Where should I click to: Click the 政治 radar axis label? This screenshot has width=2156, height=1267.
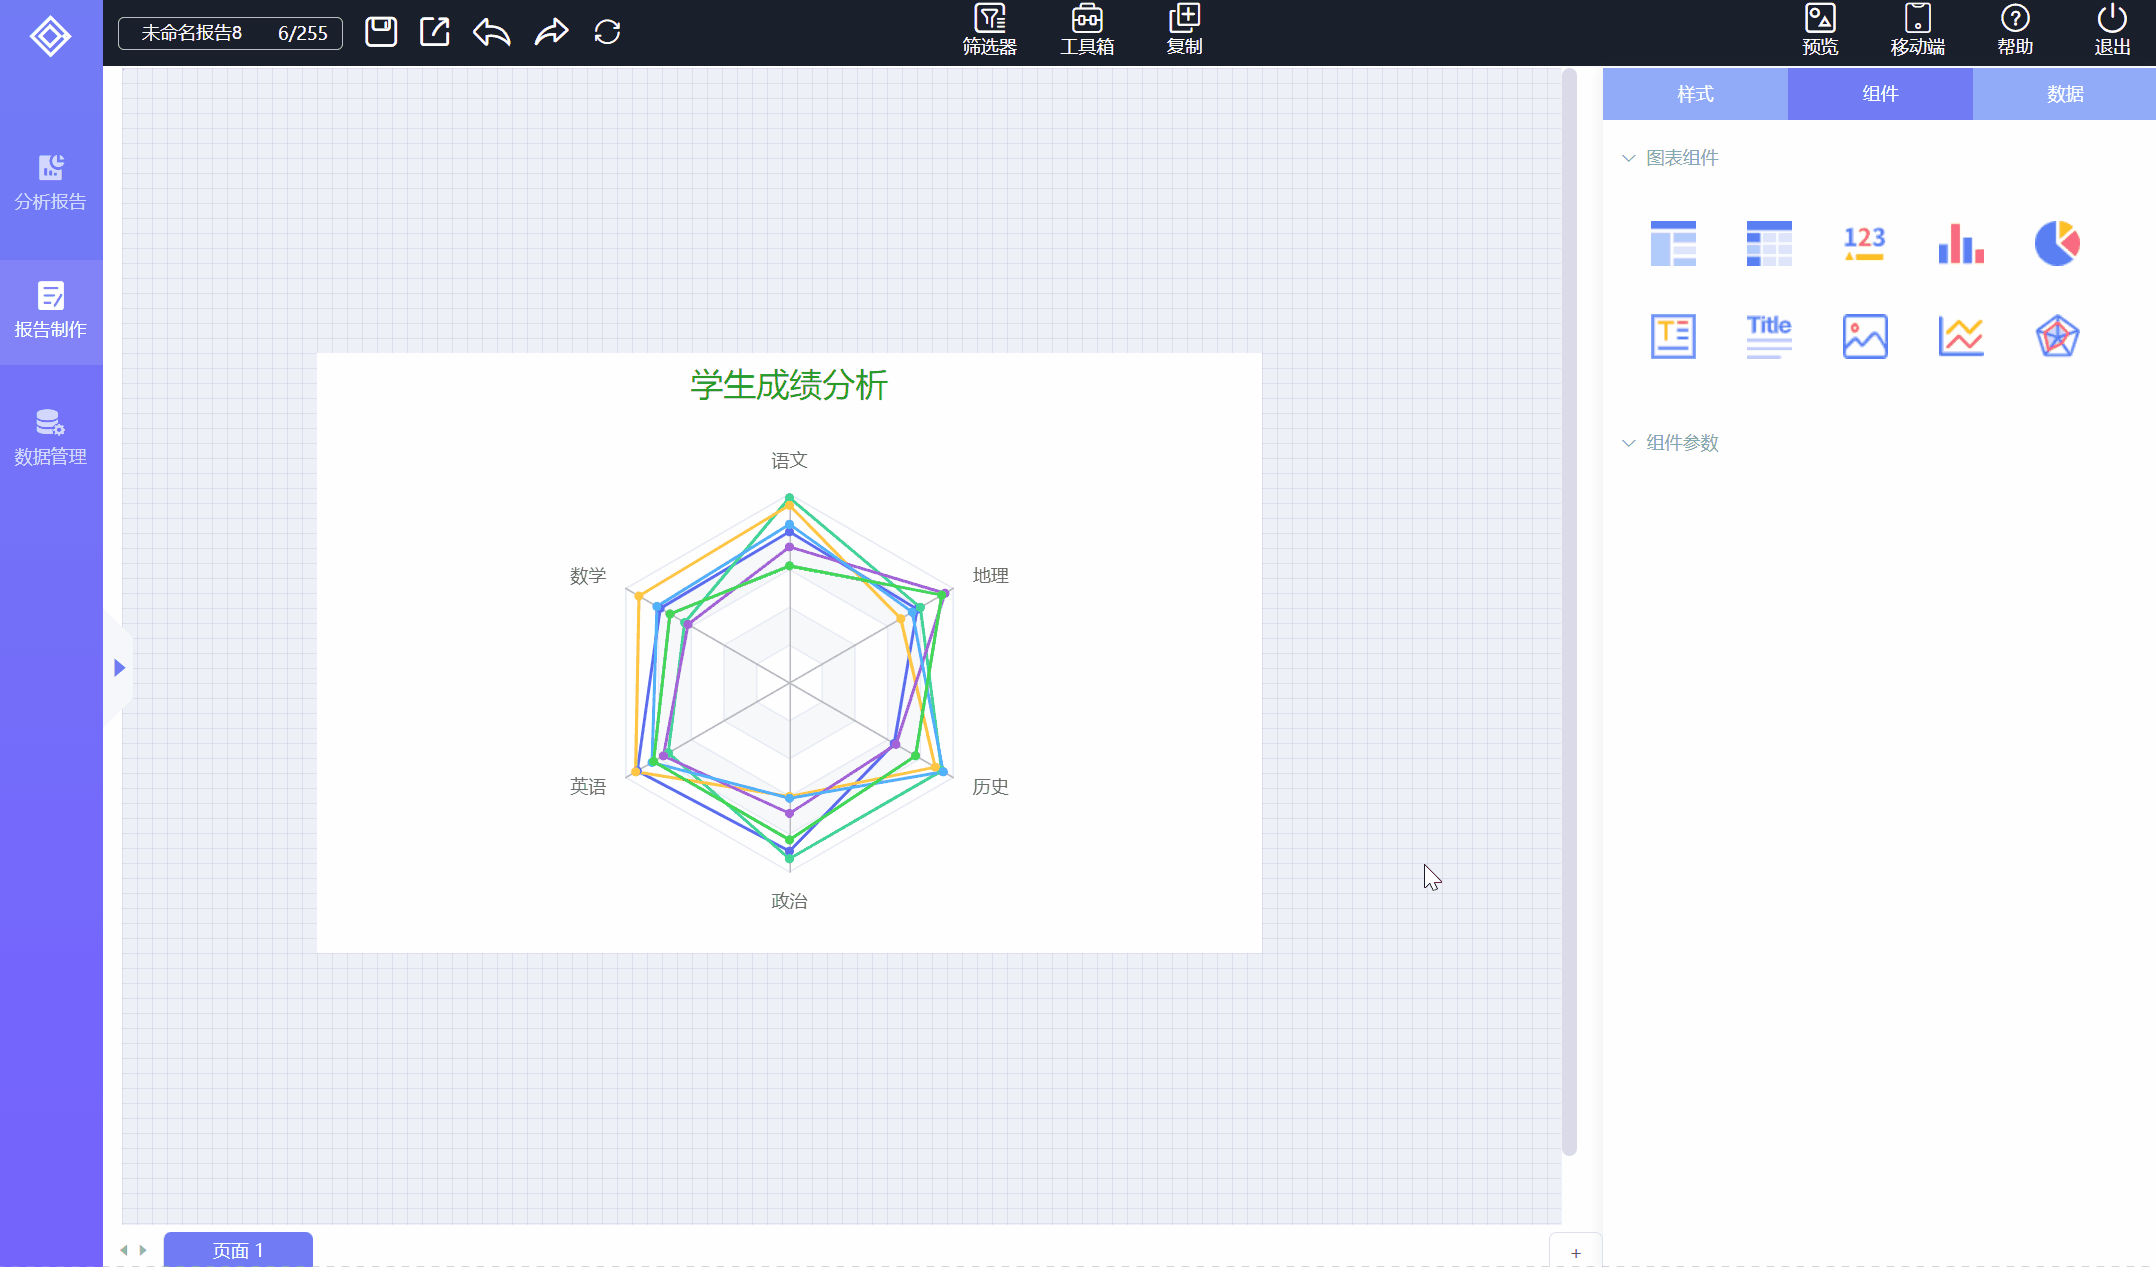tap(789, 901)
